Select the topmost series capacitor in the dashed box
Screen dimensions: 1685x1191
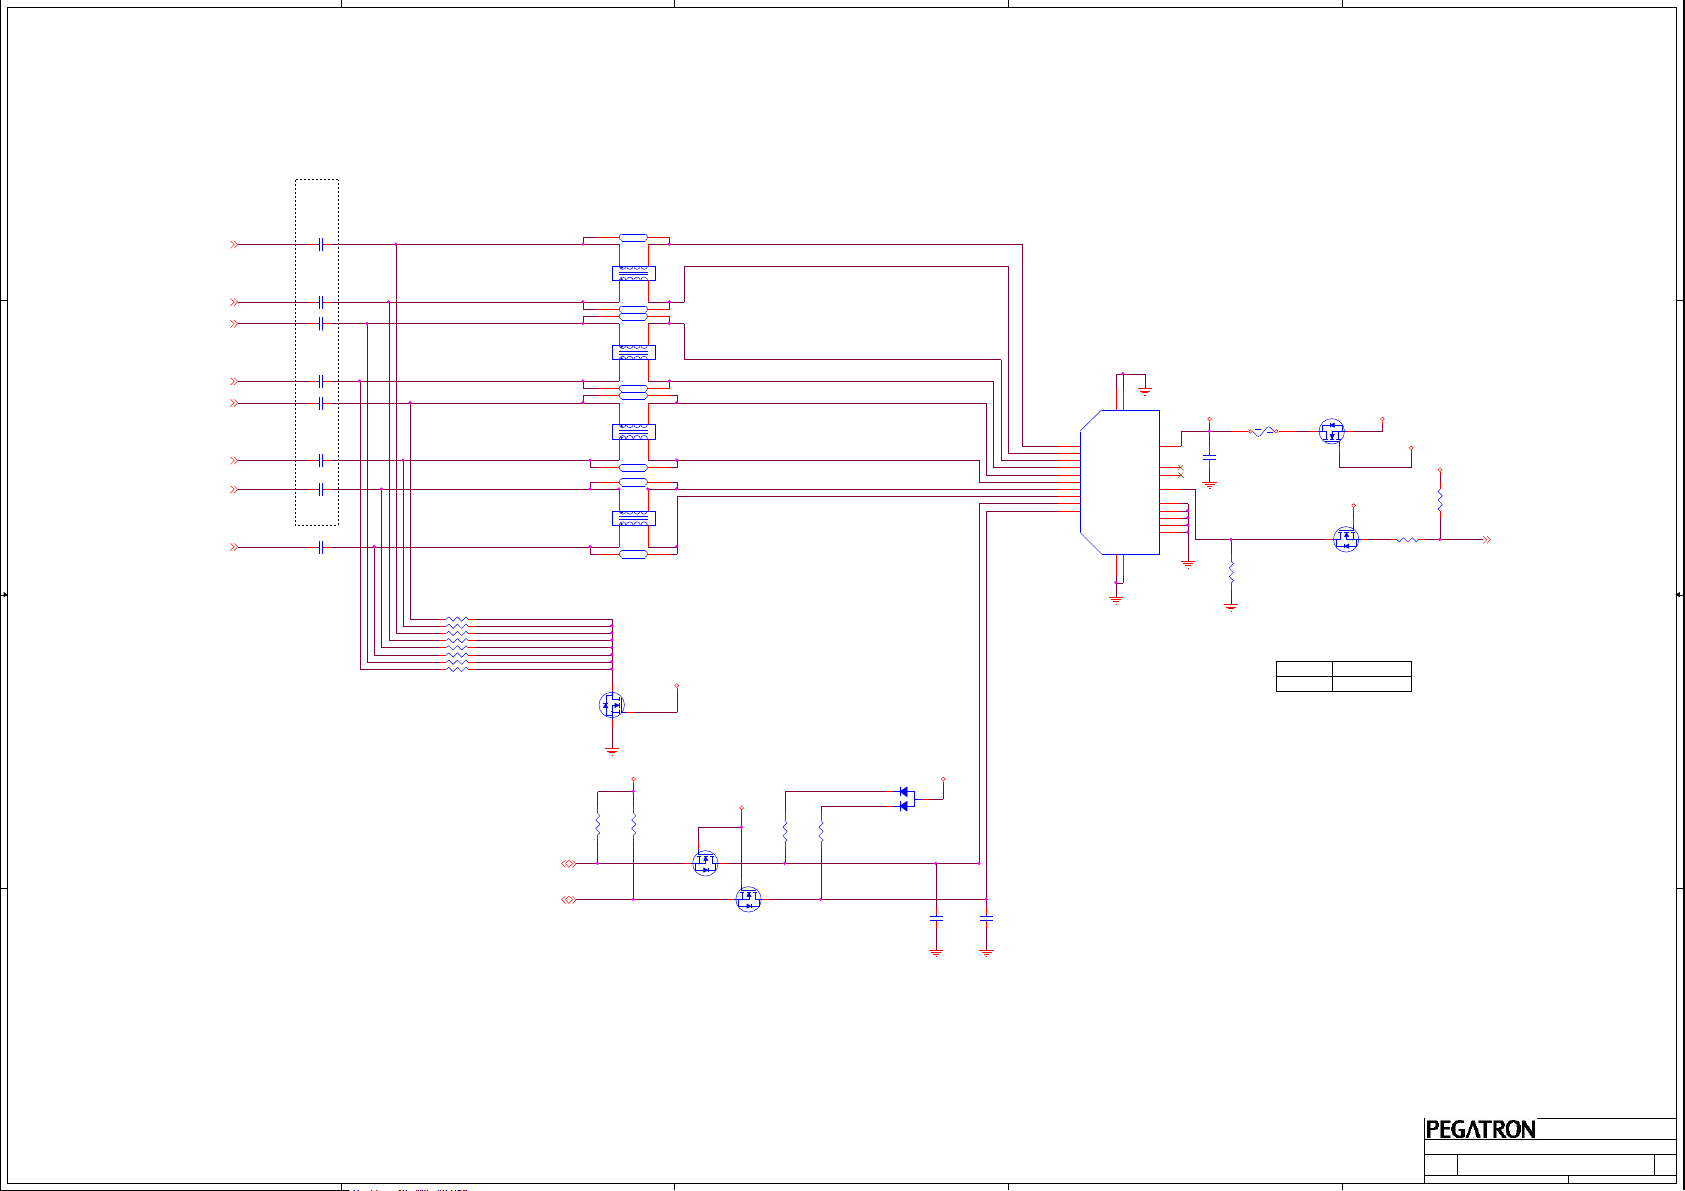(x=321, y=244)
